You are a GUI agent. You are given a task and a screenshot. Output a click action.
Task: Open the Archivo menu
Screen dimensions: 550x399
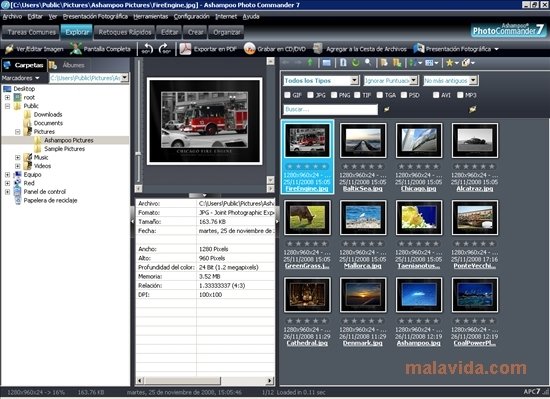point(12,16)
